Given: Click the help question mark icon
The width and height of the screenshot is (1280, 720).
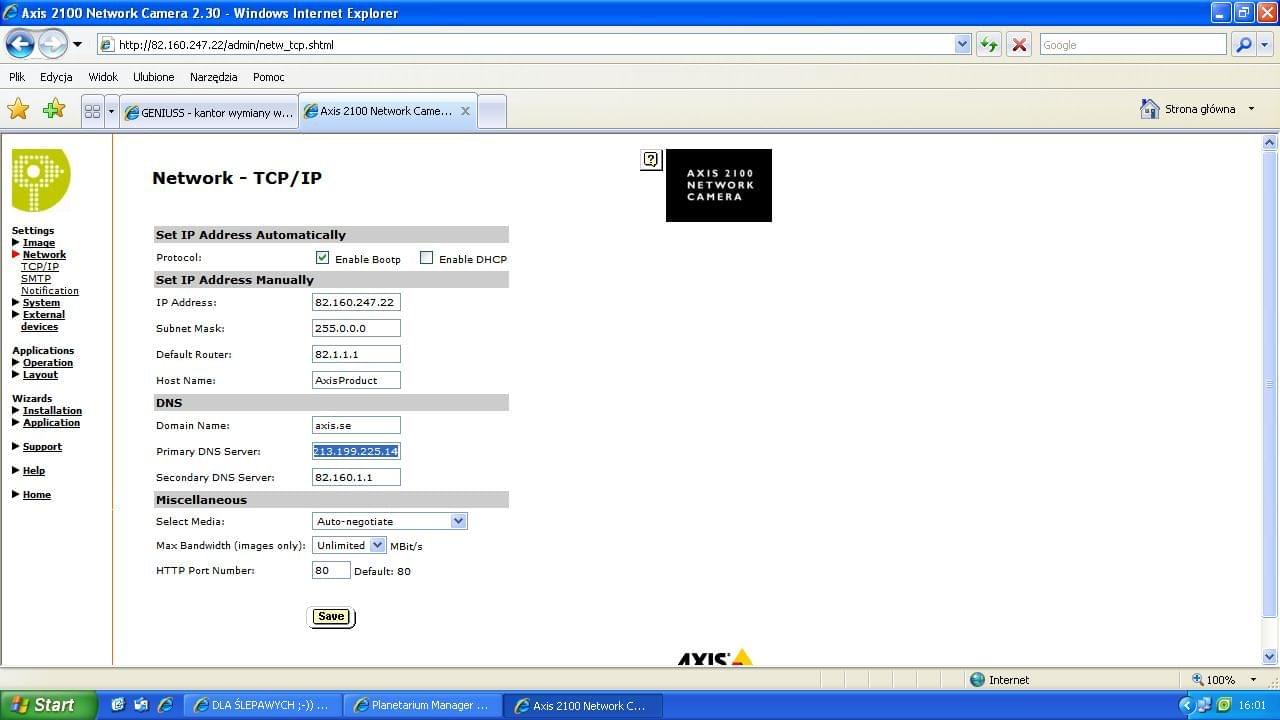Looking at the screenshot, I should pos(651,159).
